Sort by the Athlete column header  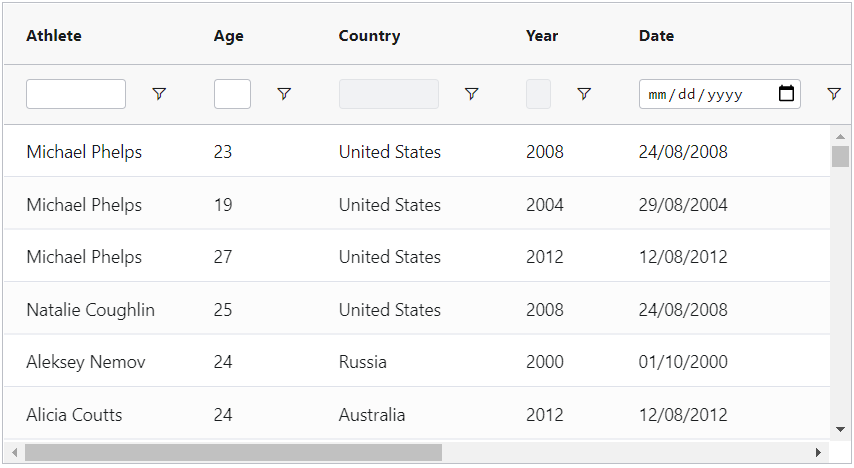pyautogui.click(x=54, y=36)
